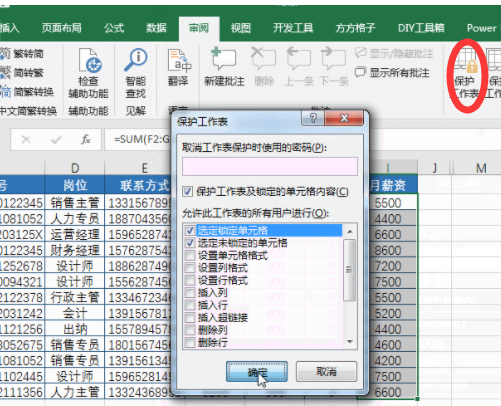Enable 设置行格式 checkbox
501x406 pixels.
(190, 280)
